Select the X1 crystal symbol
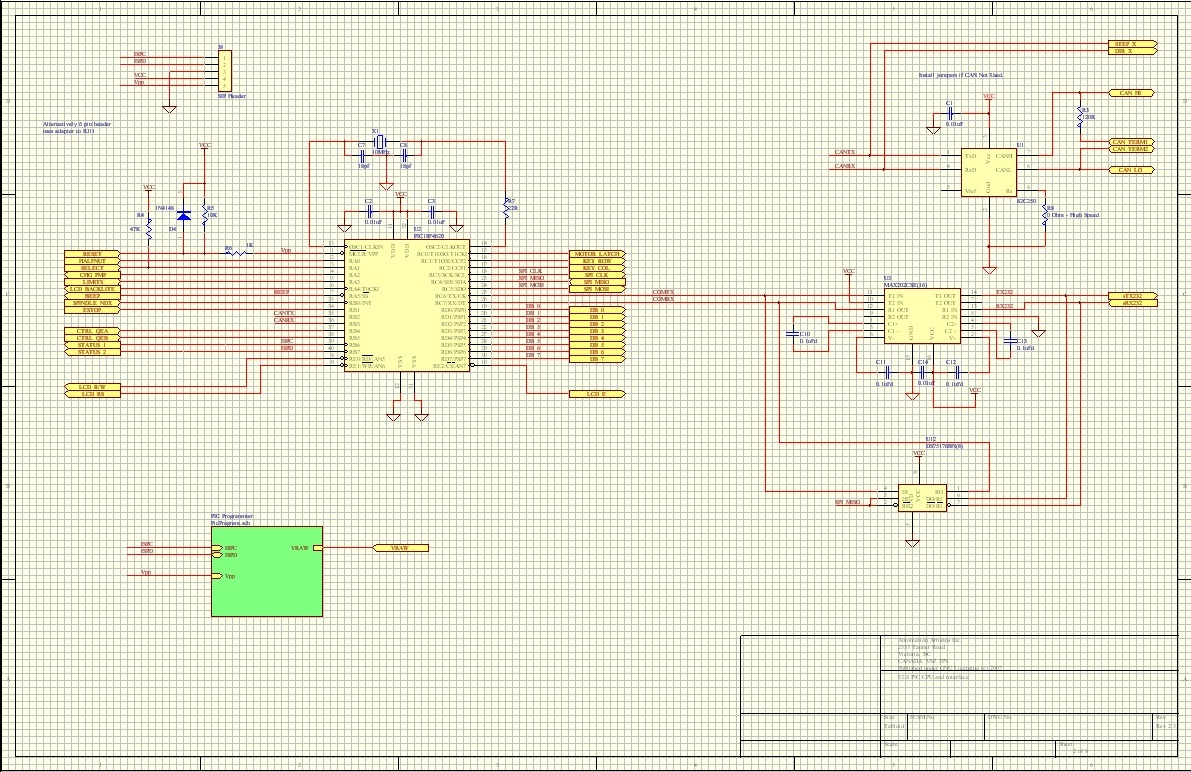The height and width of the screenshot is (772, 1191). coord(378,141)
